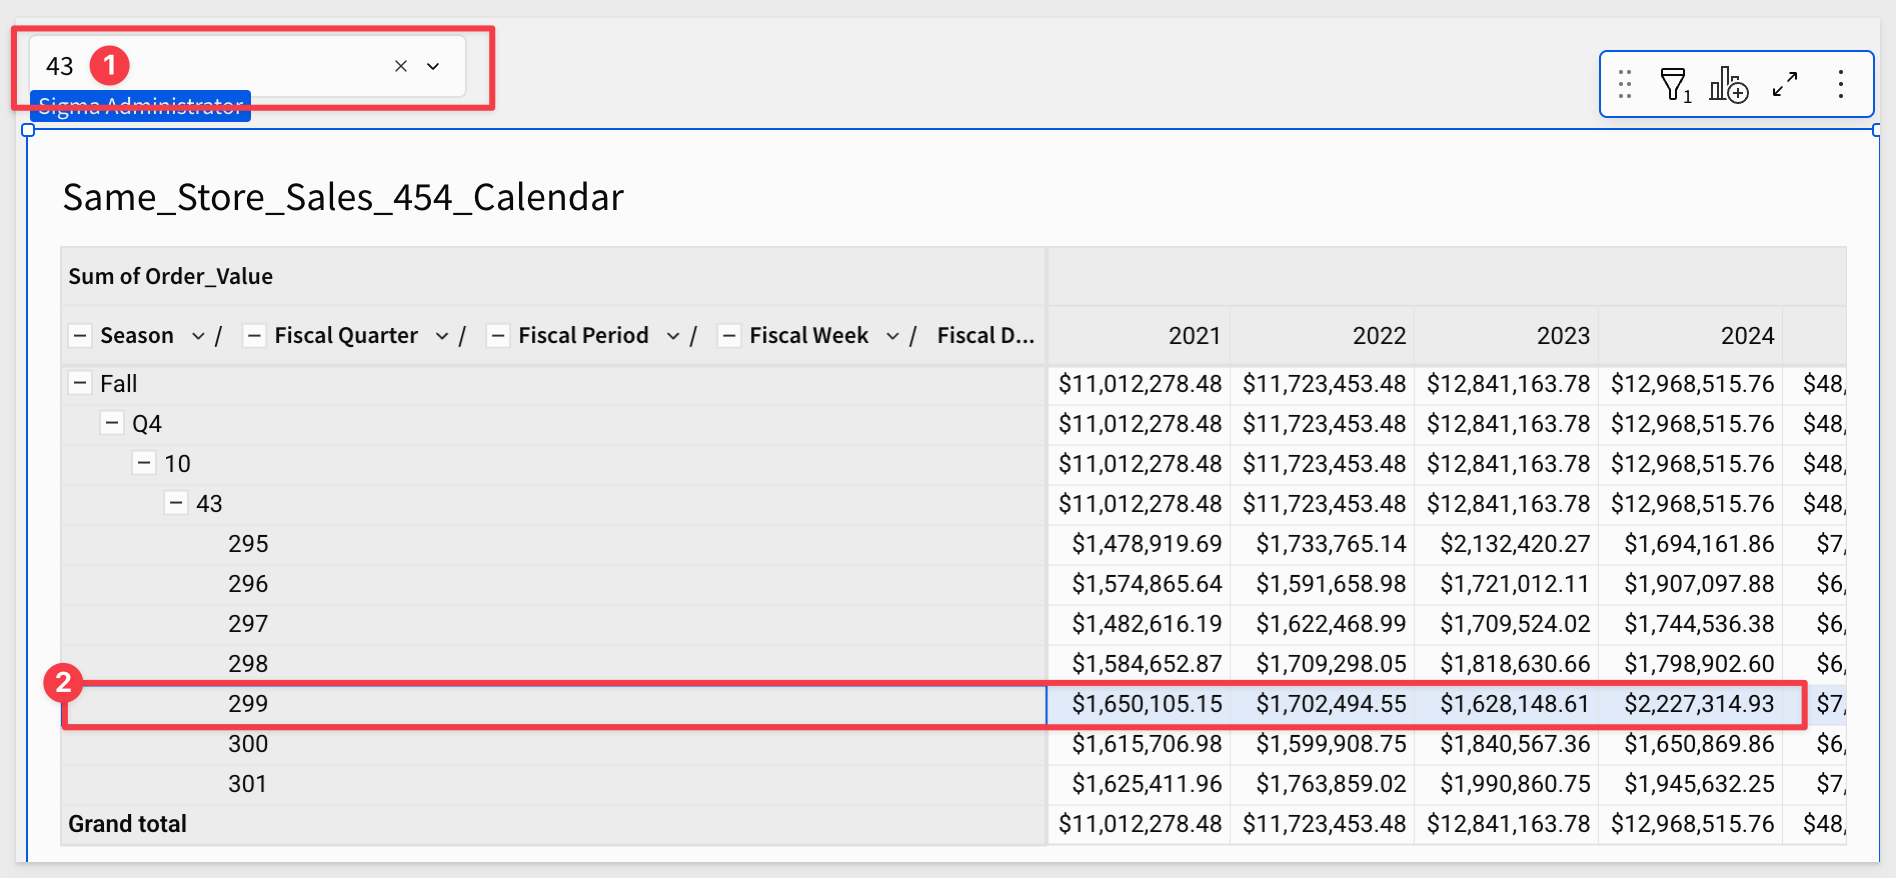Click the add chart icon
The image size is (1896, 878).
point(1728,85)
